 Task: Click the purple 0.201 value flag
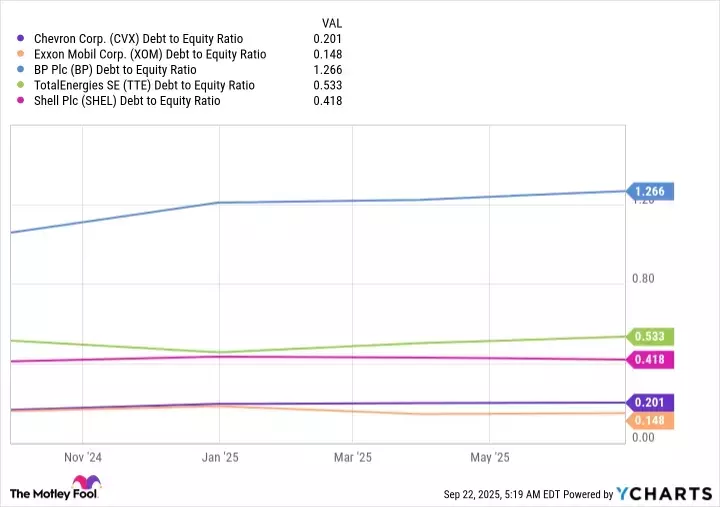coord(649,402)
